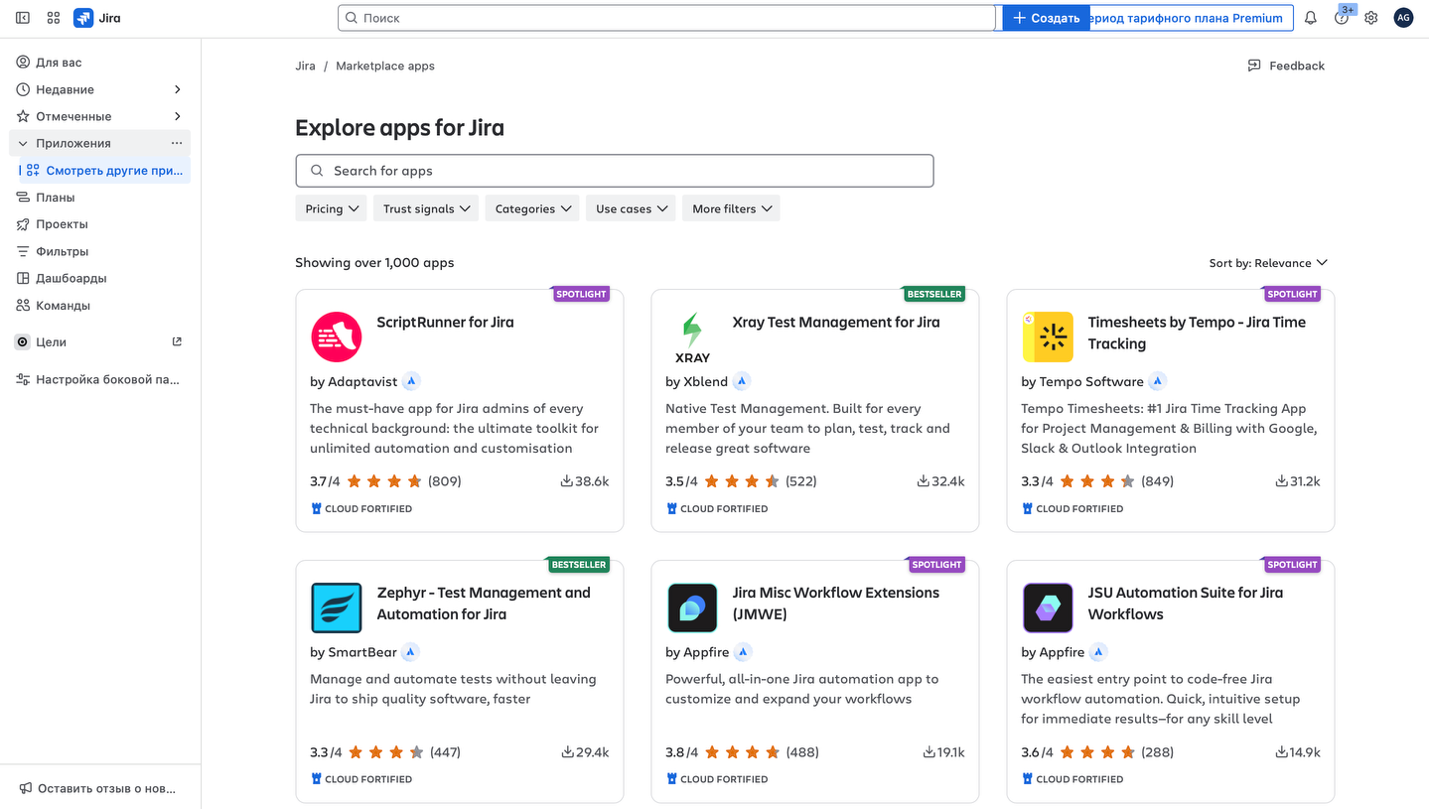Click the Feedback button

pyautogui.click(x=1286, y=66)
